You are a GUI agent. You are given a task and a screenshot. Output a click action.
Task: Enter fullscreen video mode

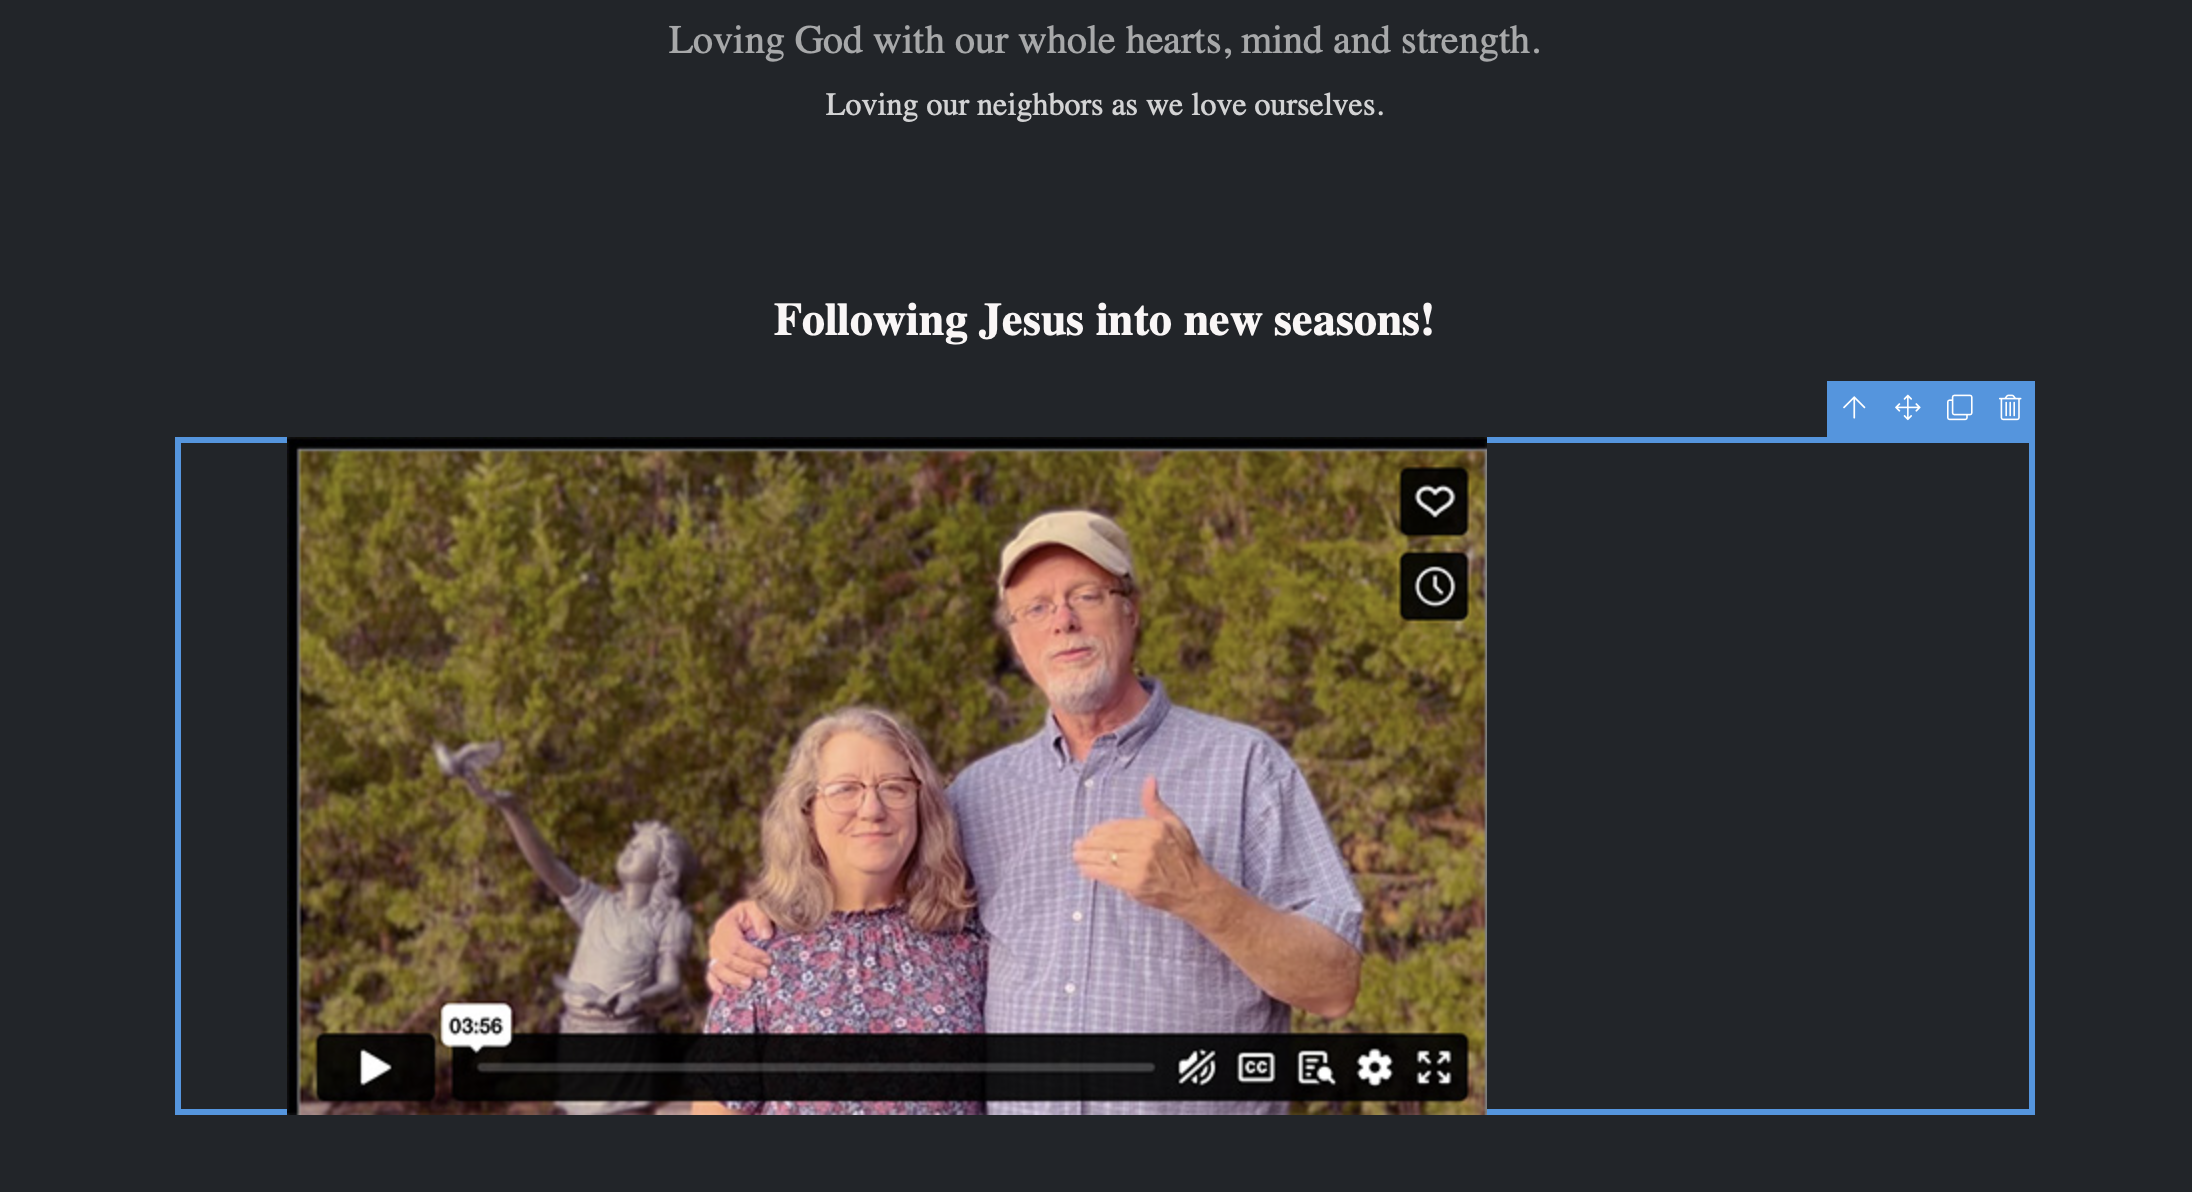click(1434, 1068)
